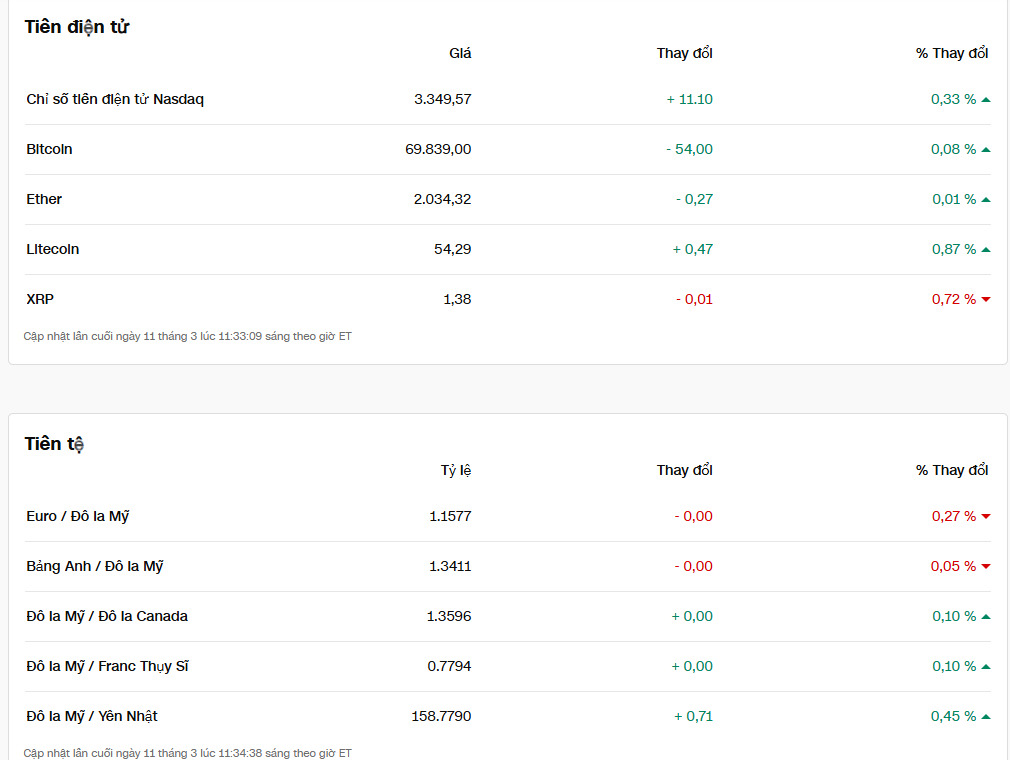This screenshot has height=760, width=1010.
Task: Open Euro / Đô la Mỹ currency pair
Action: coord(78,516)
